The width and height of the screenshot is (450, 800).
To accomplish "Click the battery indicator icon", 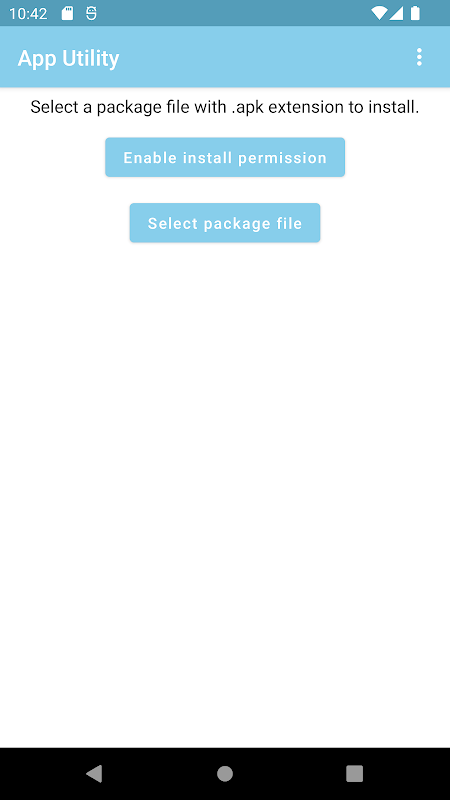I will [x=415, y=13].
